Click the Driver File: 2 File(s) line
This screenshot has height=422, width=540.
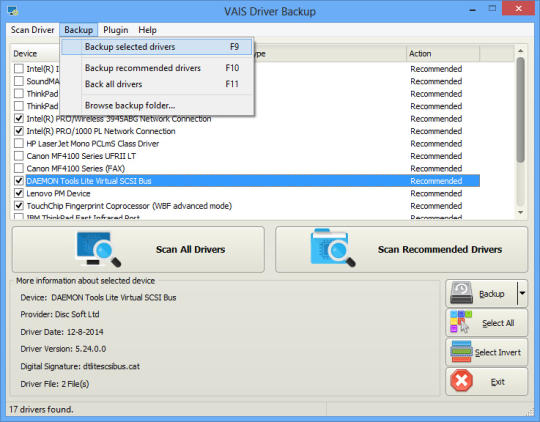point(54,383)
